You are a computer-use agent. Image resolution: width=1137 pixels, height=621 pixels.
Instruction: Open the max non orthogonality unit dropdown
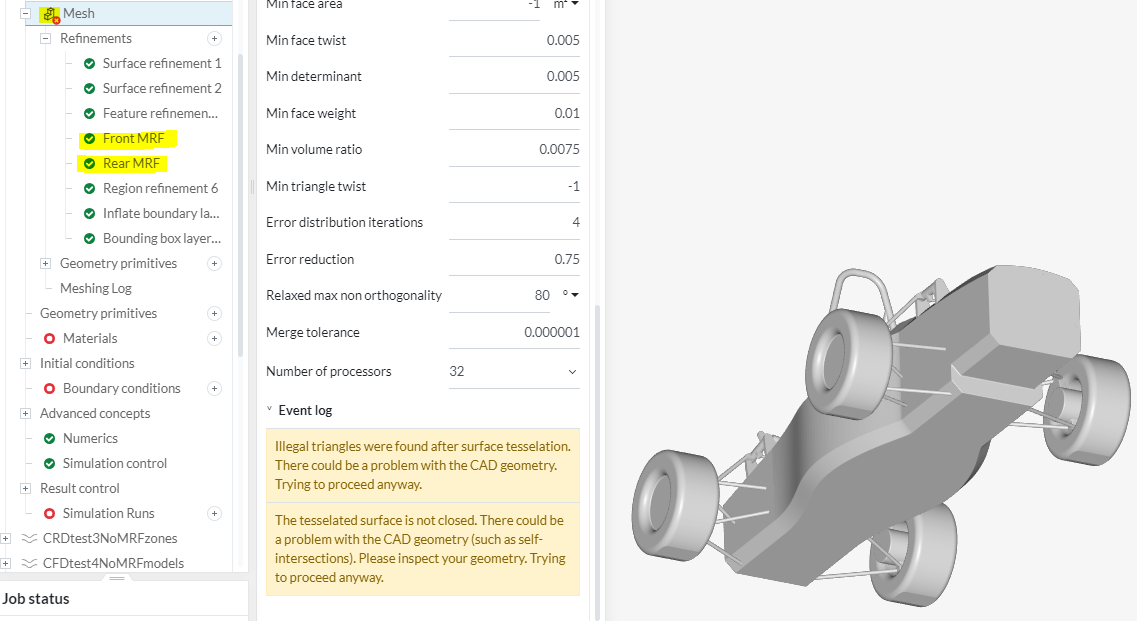point(571,295)
